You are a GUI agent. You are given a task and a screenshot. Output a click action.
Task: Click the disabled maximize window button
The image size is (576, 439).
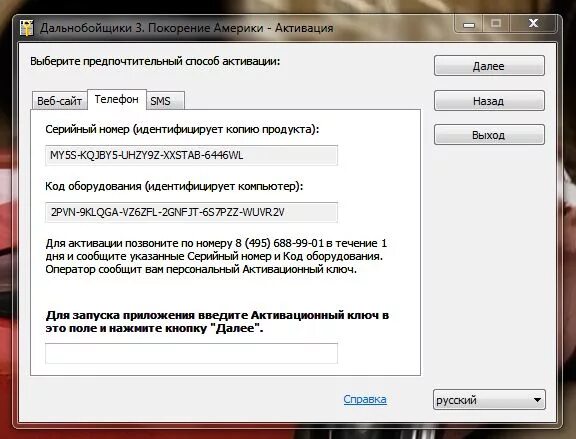(x=496, y=24)
